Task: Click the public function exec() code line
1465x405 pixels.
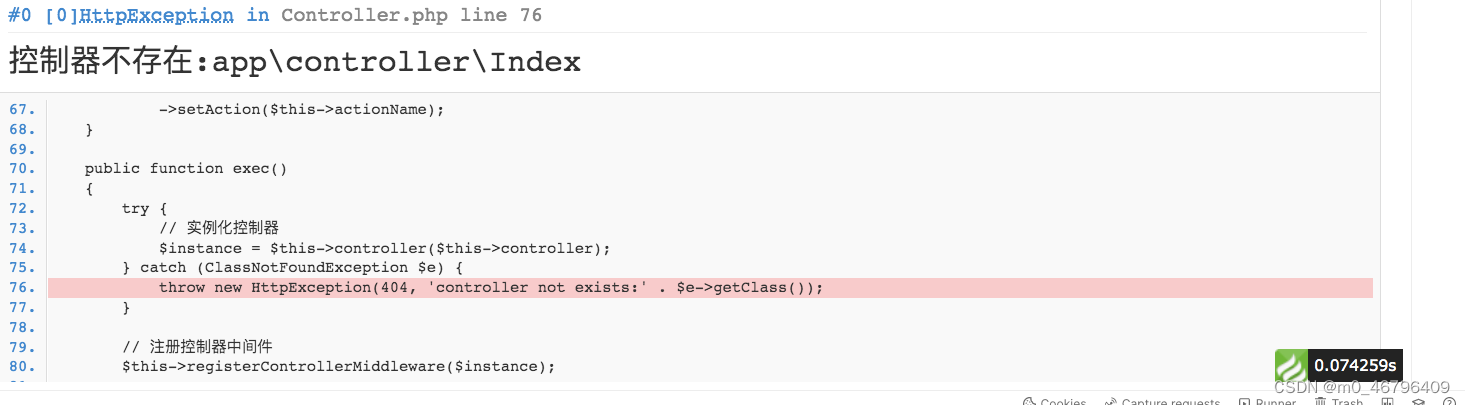Action: [186, 168]
